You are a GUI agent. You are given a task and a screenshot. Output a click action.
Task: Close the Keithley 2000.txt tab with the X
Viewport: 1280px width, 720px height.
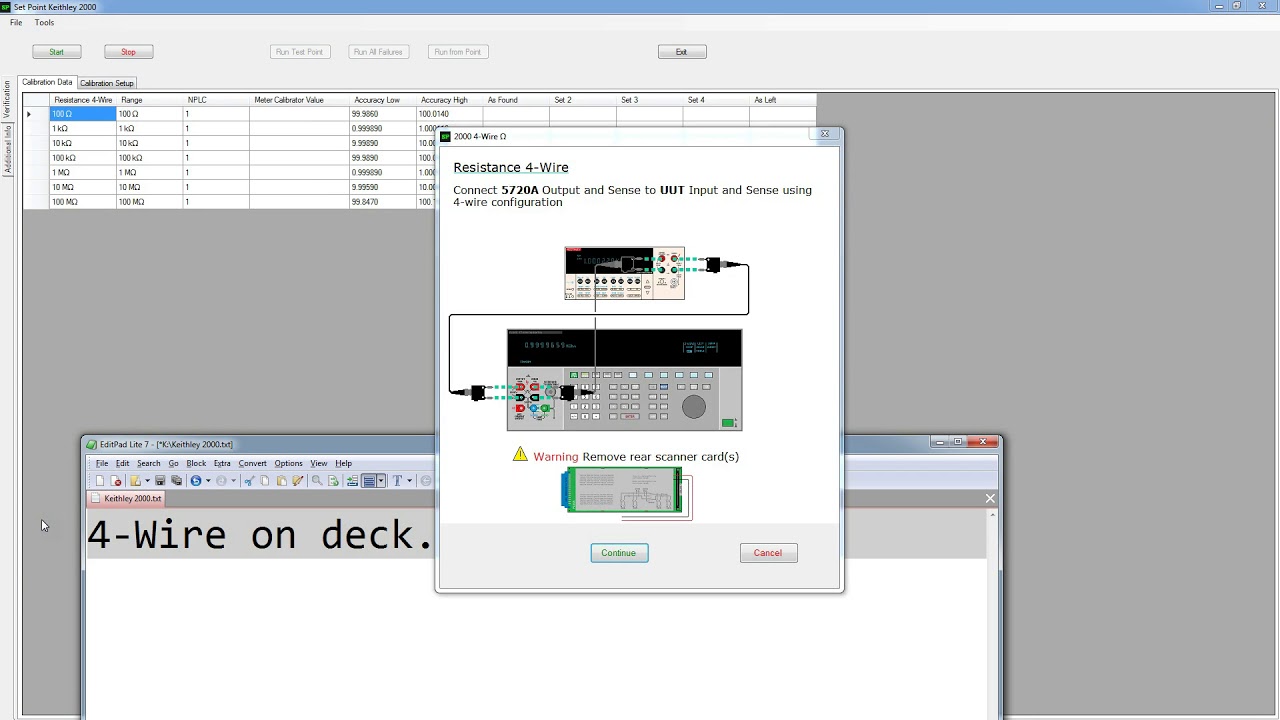(990, 498)
